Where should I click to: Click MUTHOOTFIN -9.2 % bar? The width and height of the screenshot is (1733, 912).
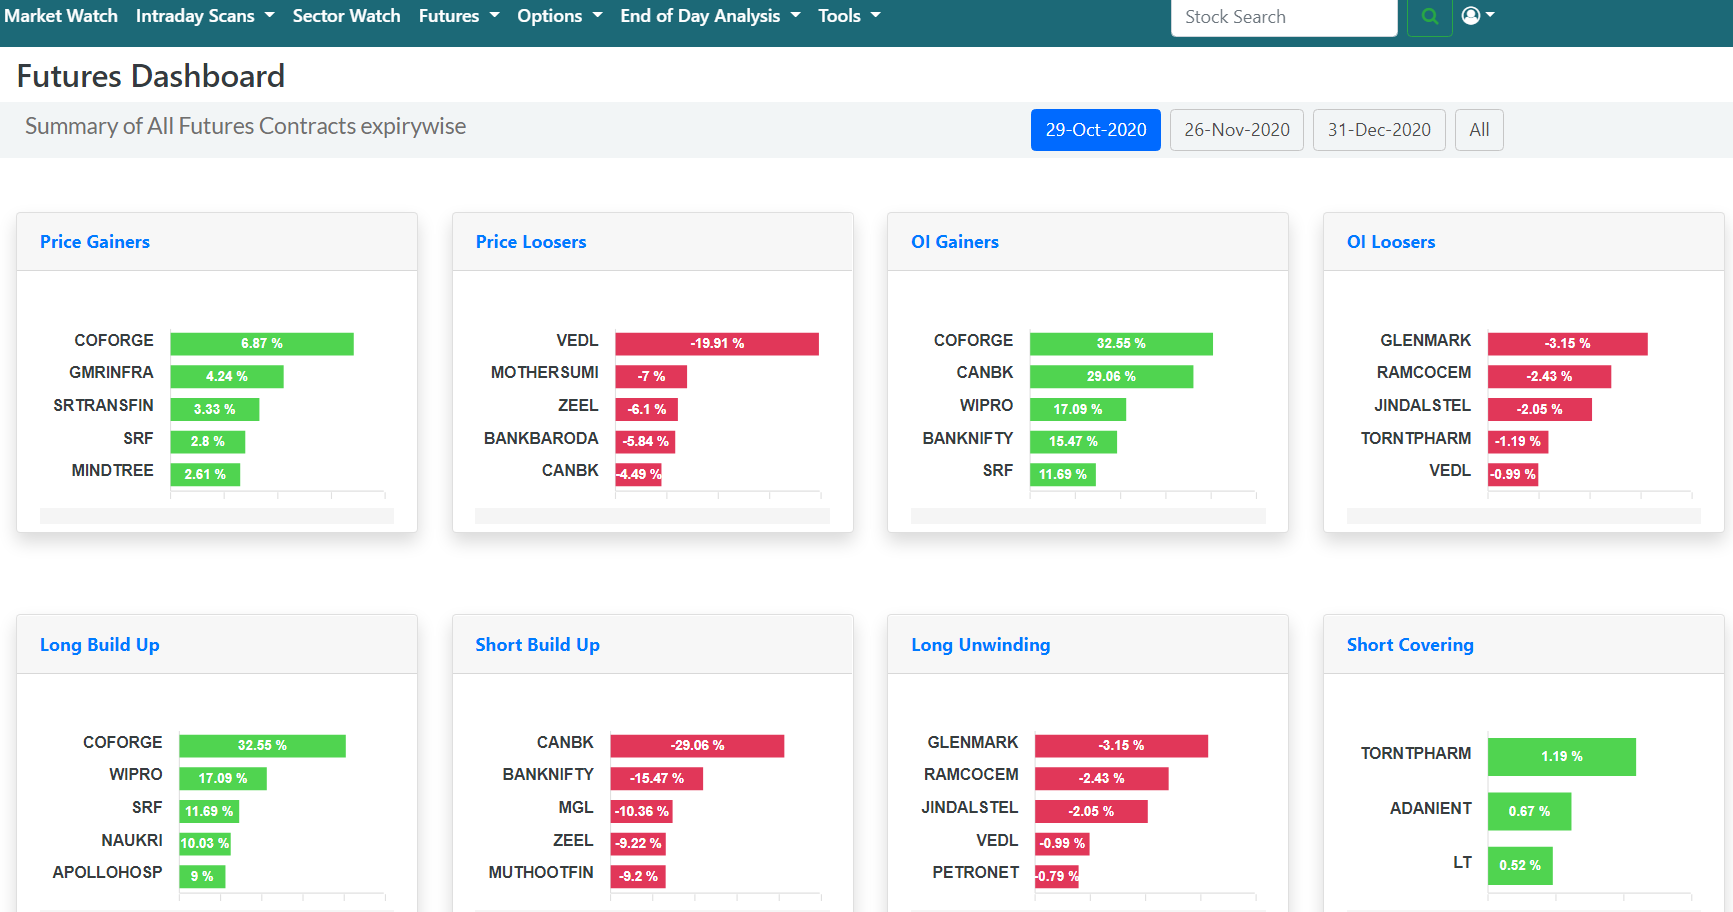click(638, 877)
